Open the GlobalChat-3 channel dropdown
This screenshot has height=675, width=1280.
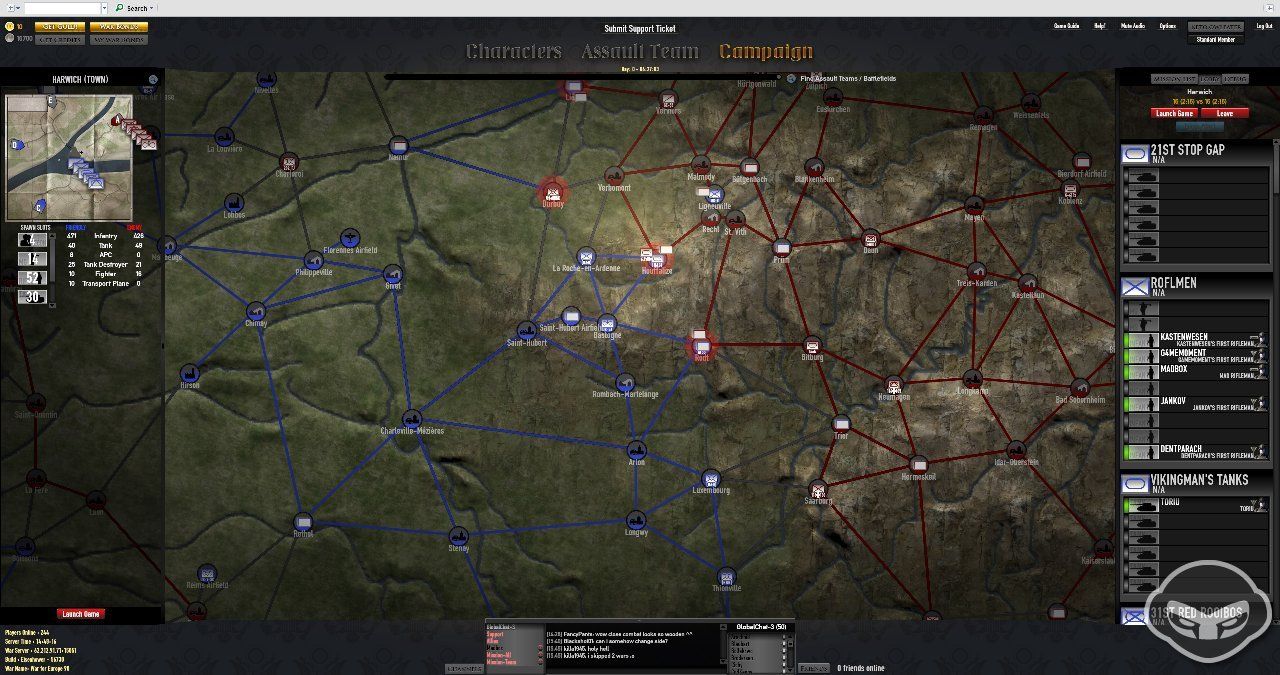[x=760, y=626]
